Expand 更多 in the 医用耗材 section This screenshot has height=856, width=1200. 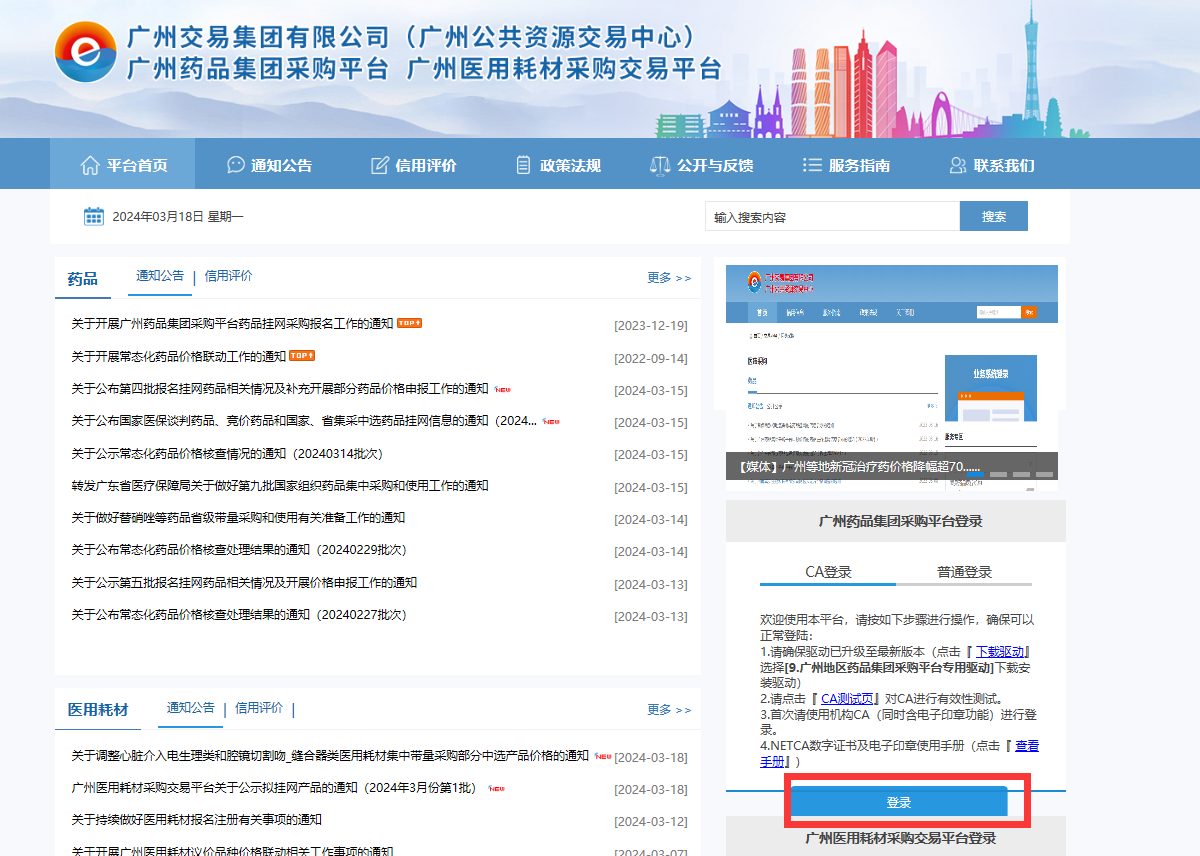click(668, 710)
